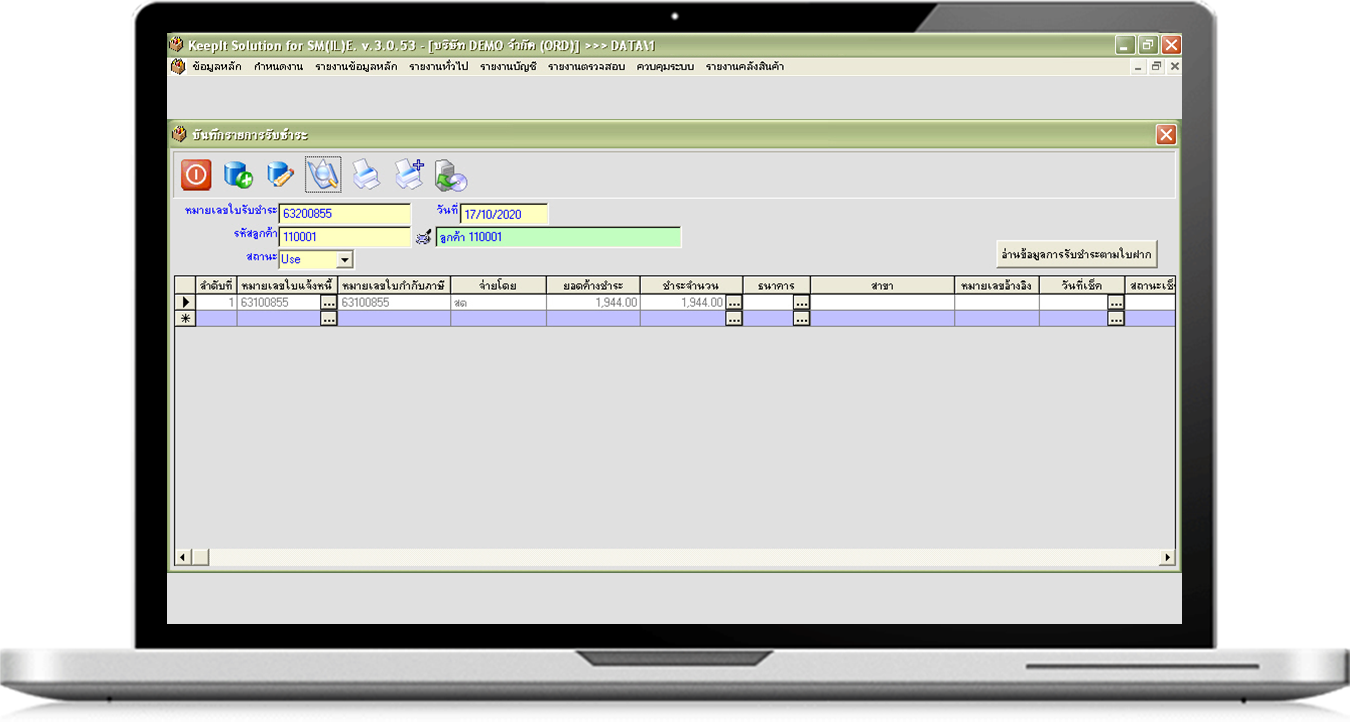
Task: Click the plain printer icon
Action: point(366,176)
